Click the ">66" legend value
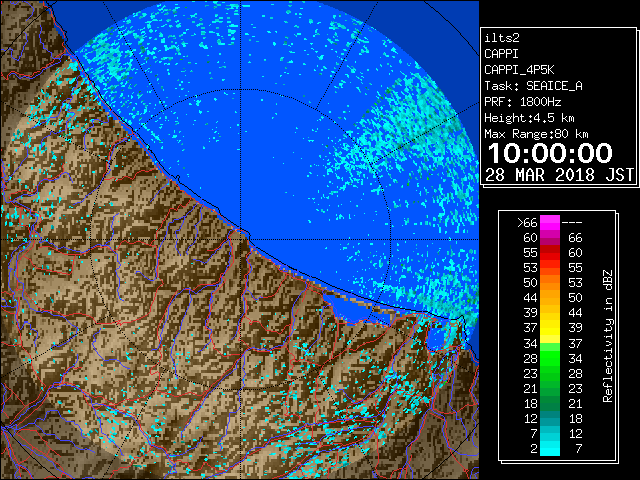Screen dimensions: 640x480 coord(527,222)
